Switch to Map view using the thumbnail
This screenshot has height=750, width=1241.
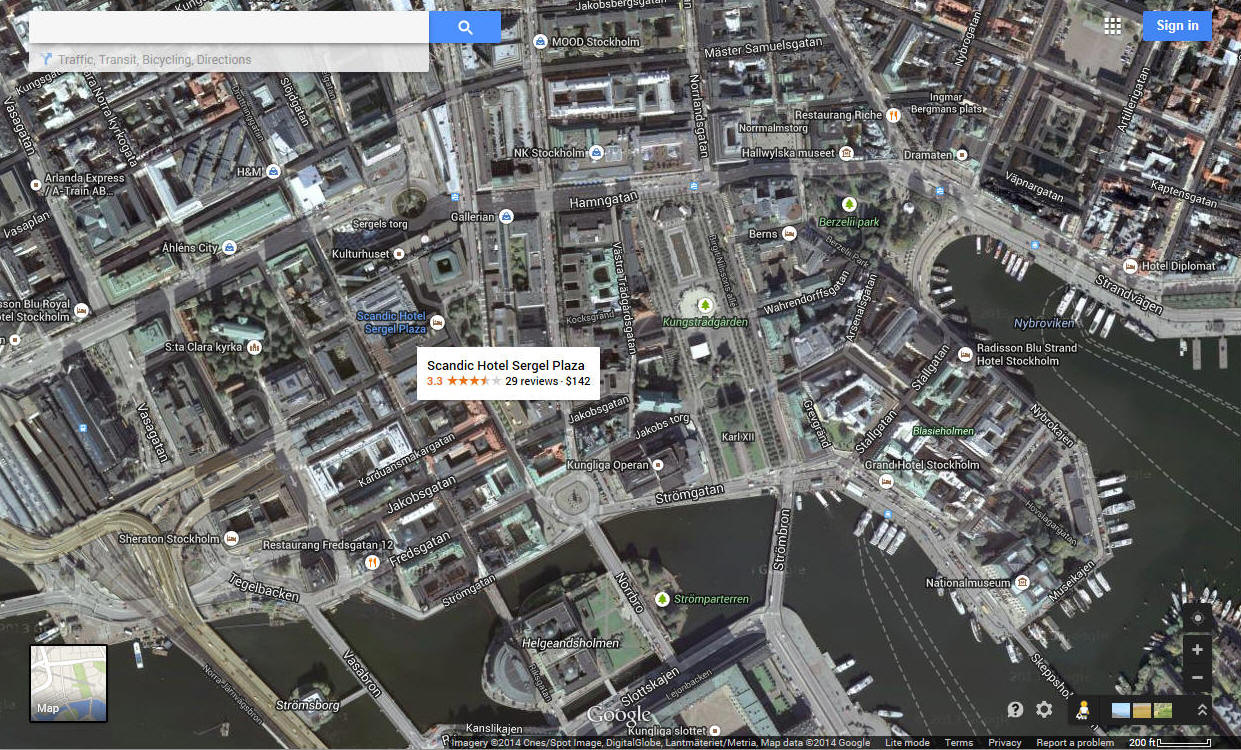click(x=68, y=683)
